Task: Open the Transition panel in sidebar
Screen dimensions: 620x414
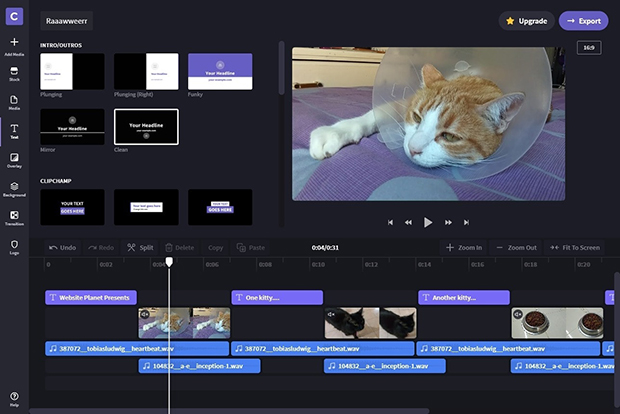Action: pyautogui.click(x=14, y=215)
